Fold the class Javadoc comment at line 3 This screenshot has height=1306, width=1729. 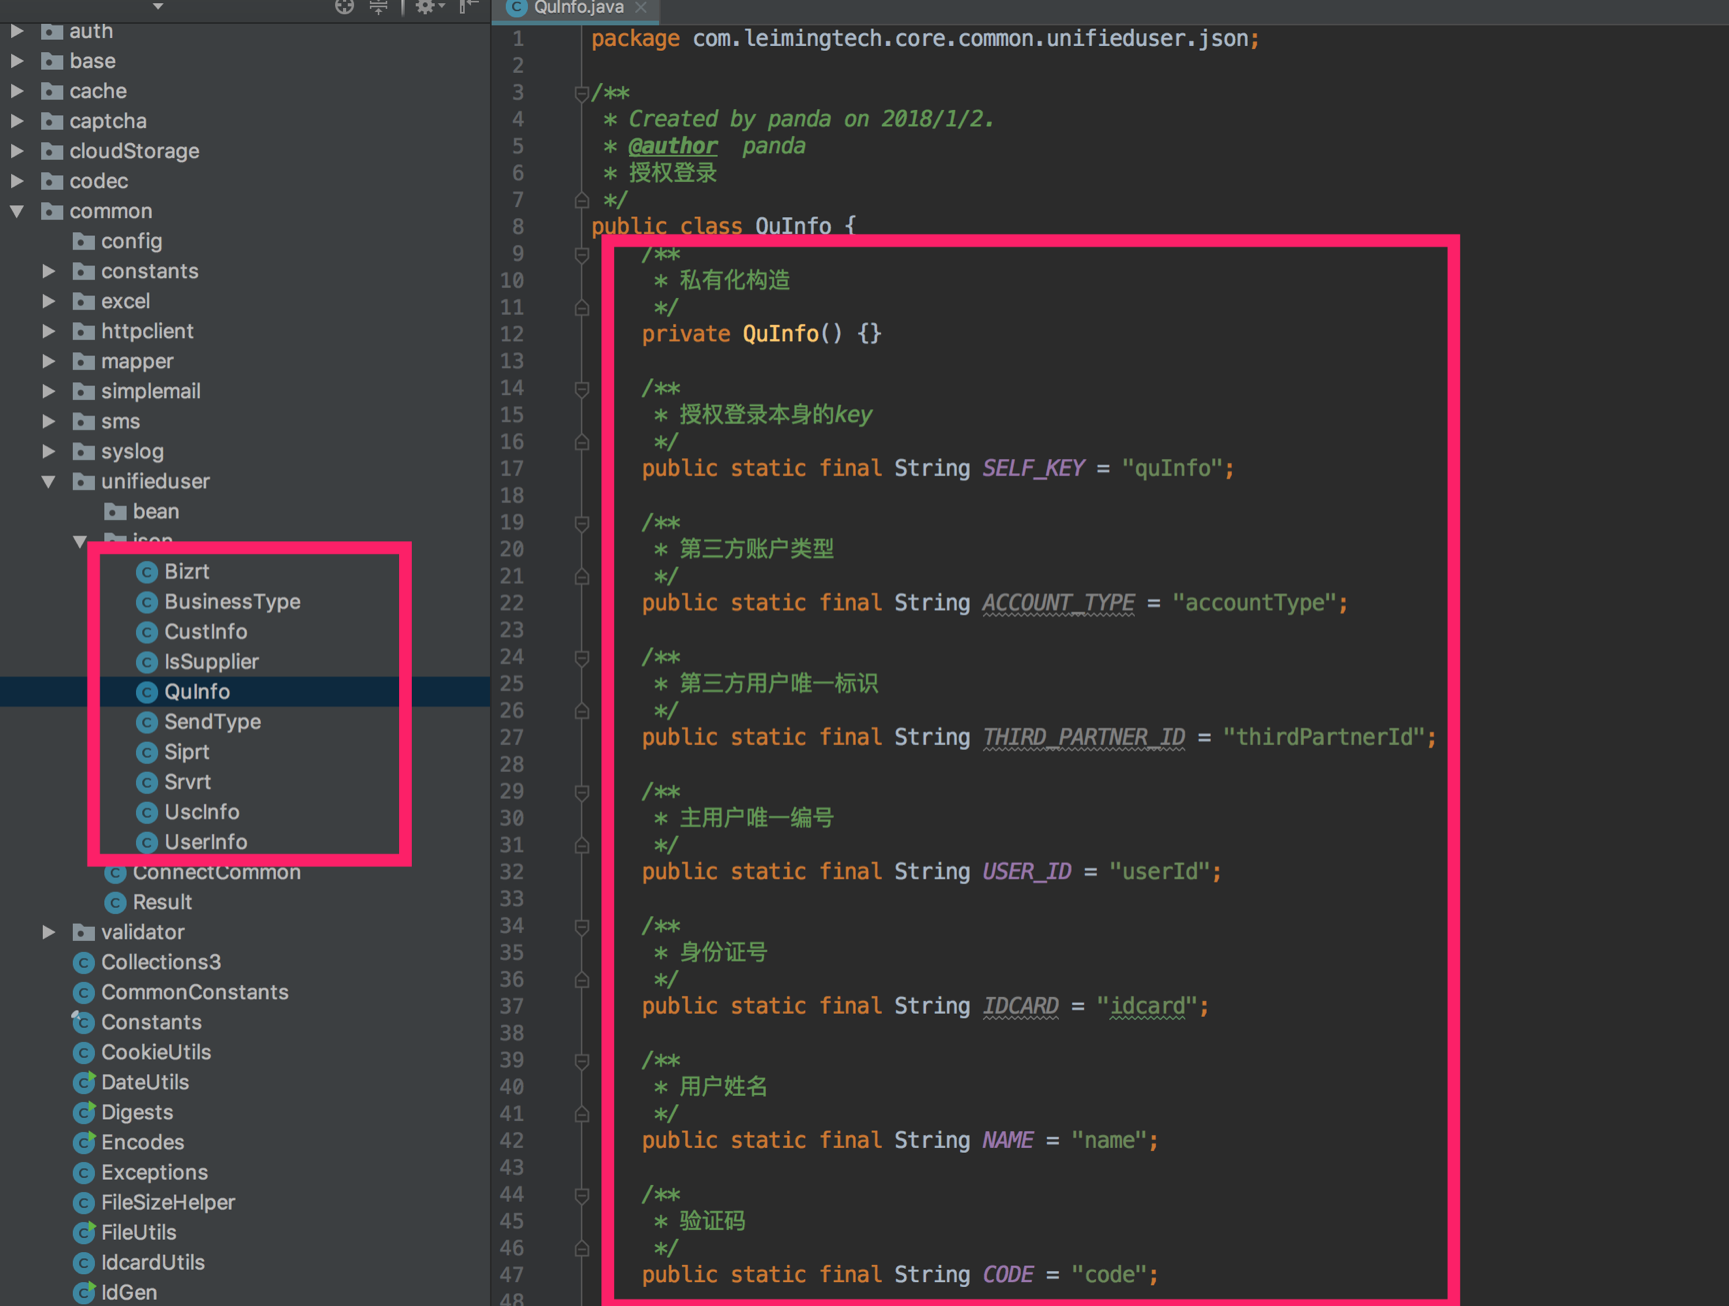(x=582, y=93)
